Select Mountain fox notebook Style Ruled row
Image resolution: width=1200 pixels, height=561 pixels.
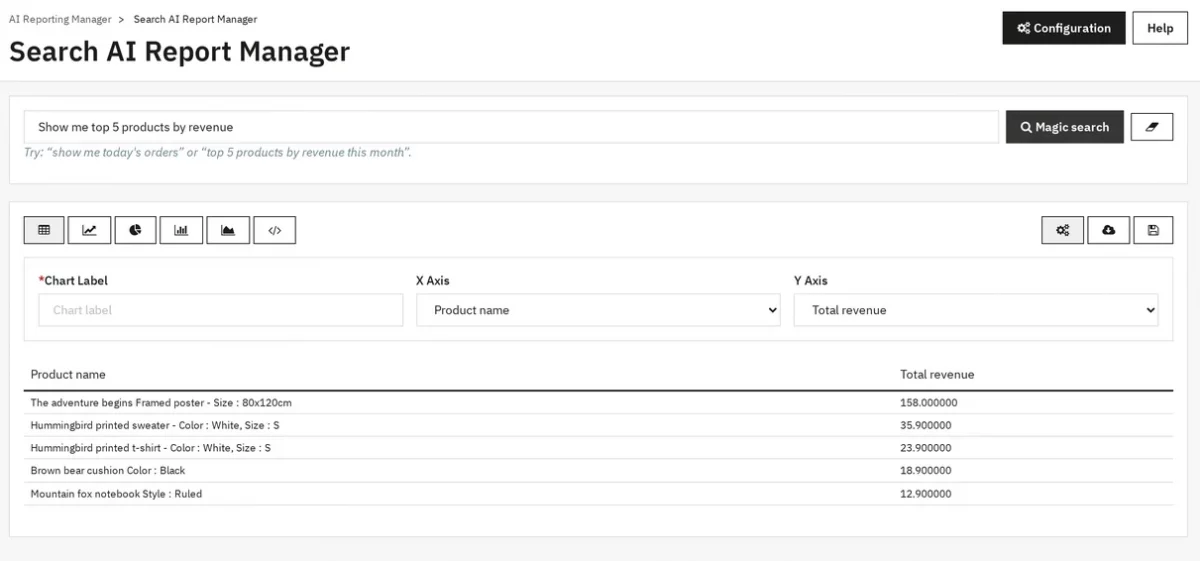(x=598, y=494)
